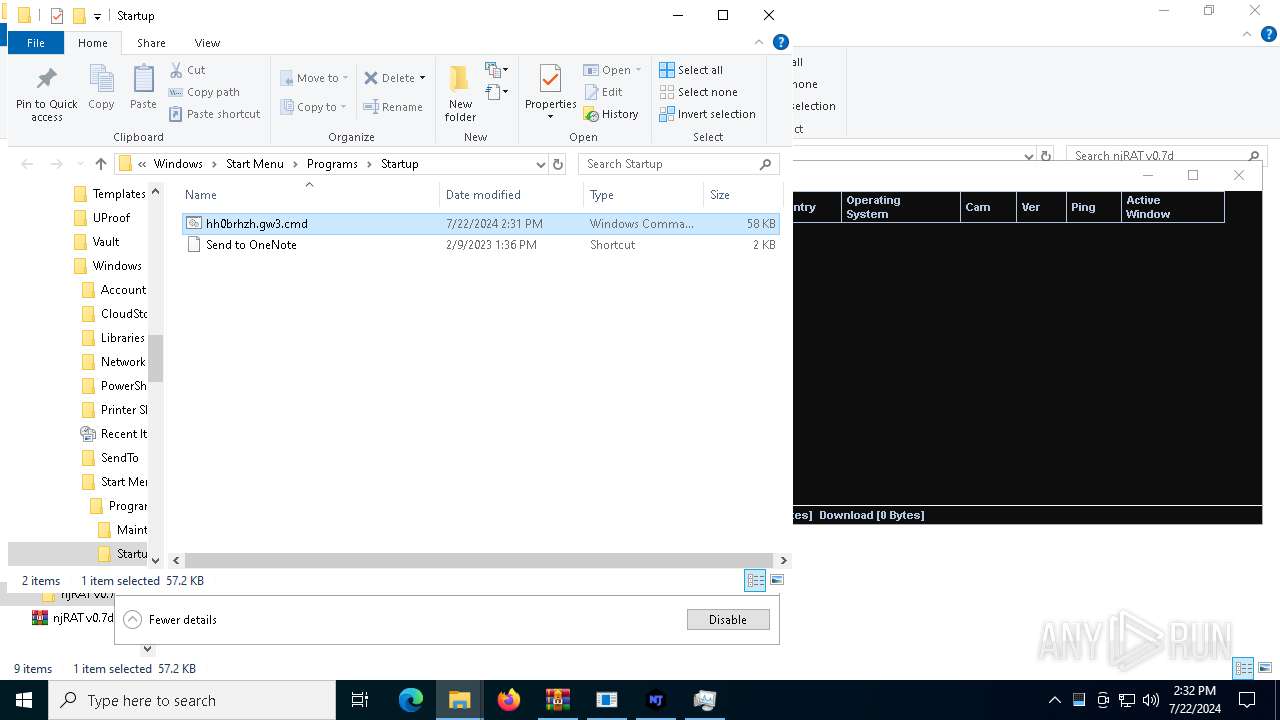Open the New item dropdown
This screenshot has height=720, width=1280.
[x=497, y=70]
